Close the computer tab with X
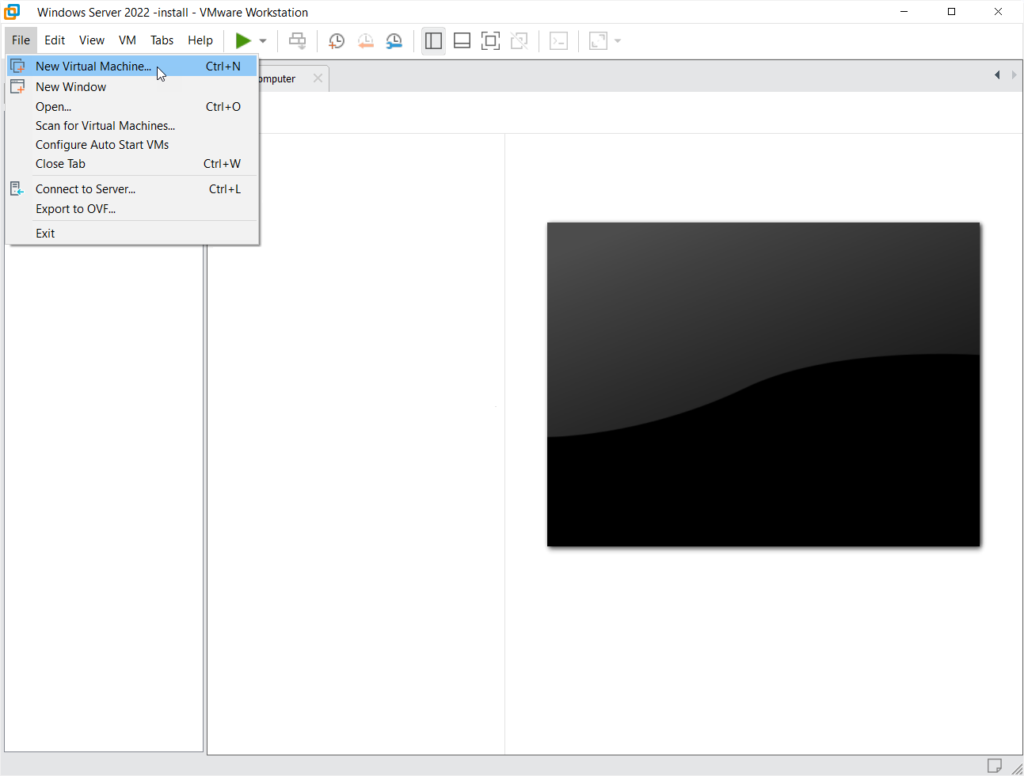Screen dimensions: 1024x776 pos(317,78)
